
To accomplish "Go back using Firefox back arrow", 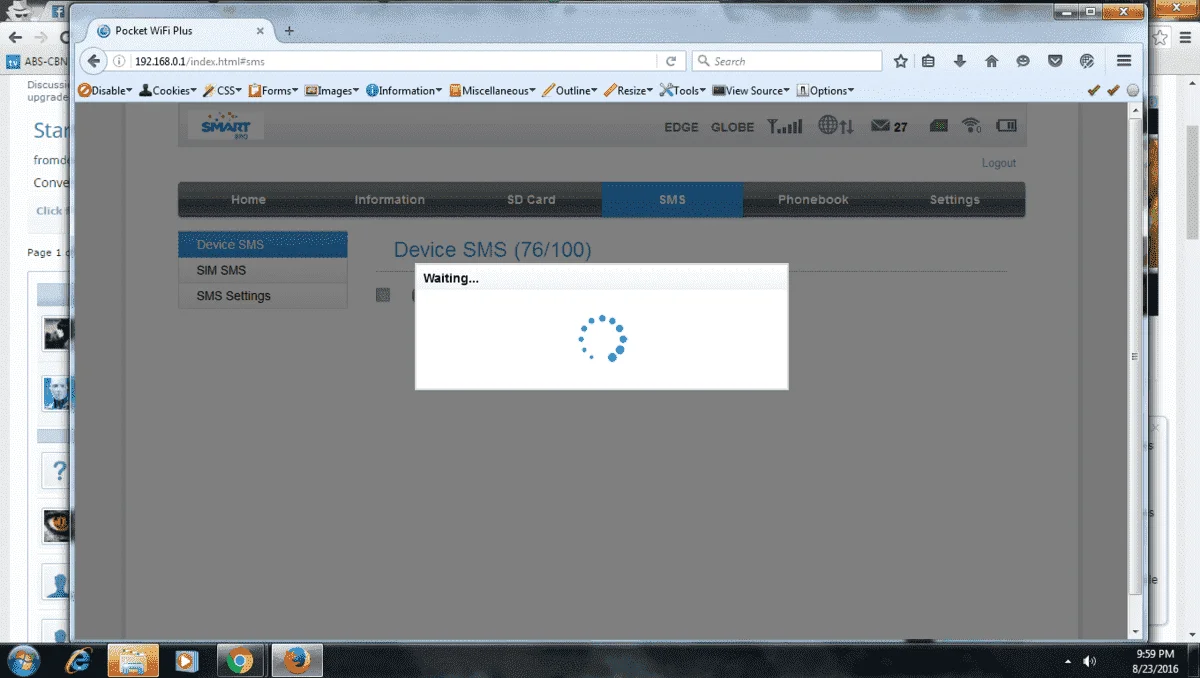I will coord(94,61).
